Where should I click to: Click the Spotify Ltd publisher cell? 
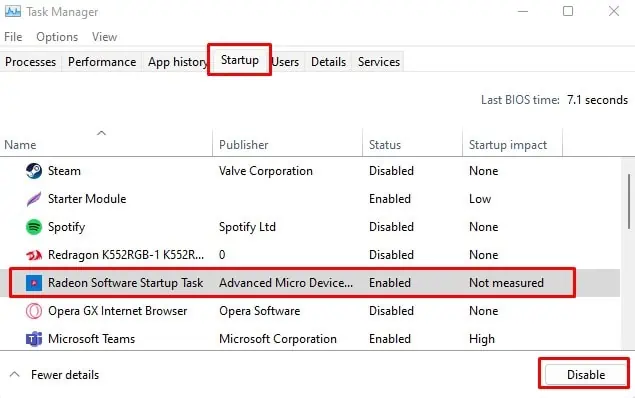pyautogui.click(x=247, y=227)
